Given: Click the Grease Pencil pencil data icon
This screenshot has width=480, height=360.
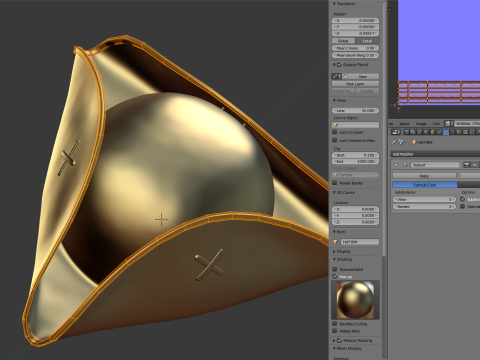Looking at the screenshot, I should pos(336,76).
